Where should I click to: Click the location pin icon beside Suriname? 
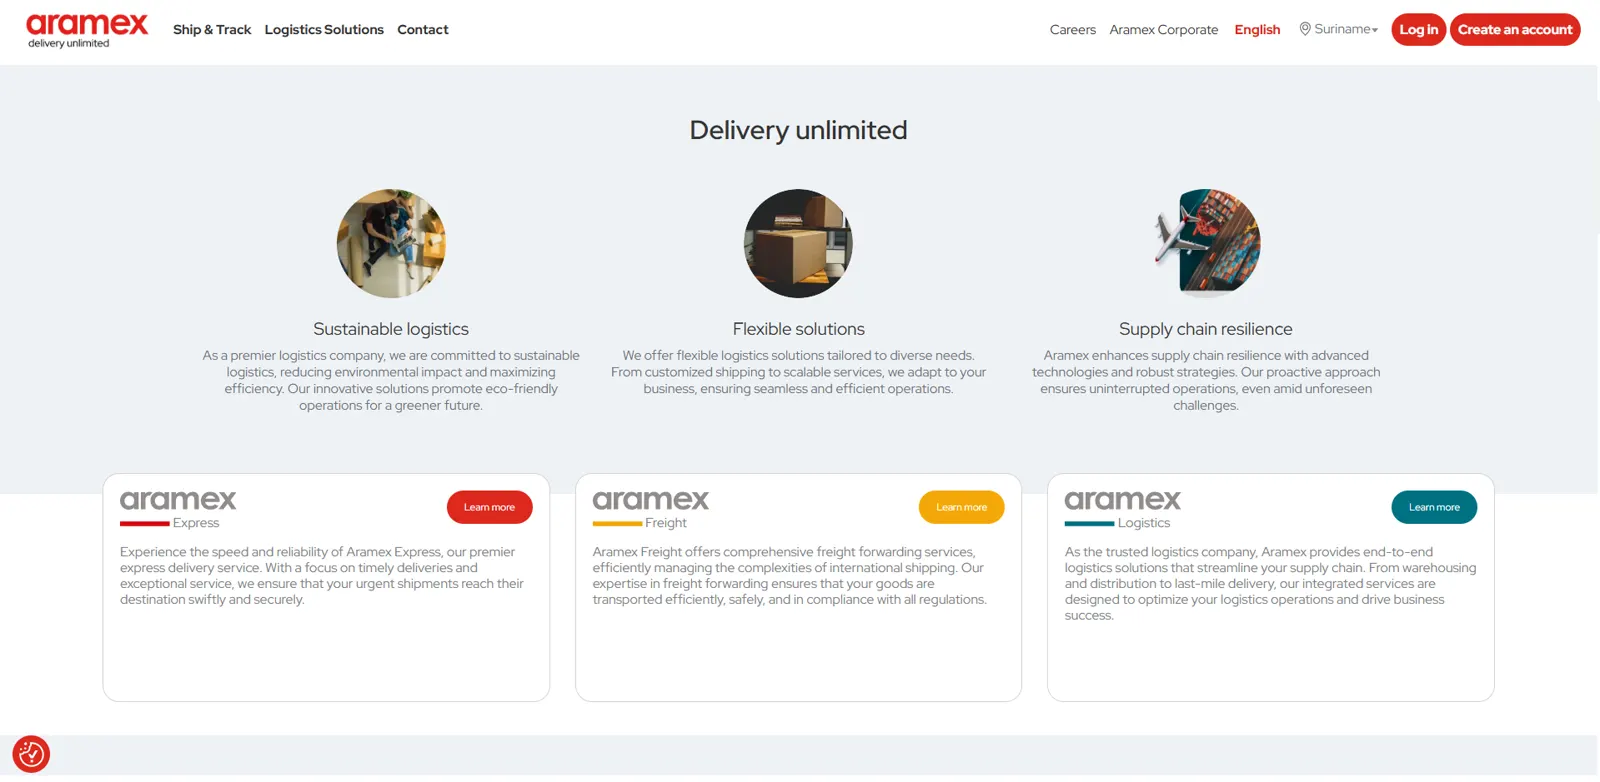click(1305, 29)
